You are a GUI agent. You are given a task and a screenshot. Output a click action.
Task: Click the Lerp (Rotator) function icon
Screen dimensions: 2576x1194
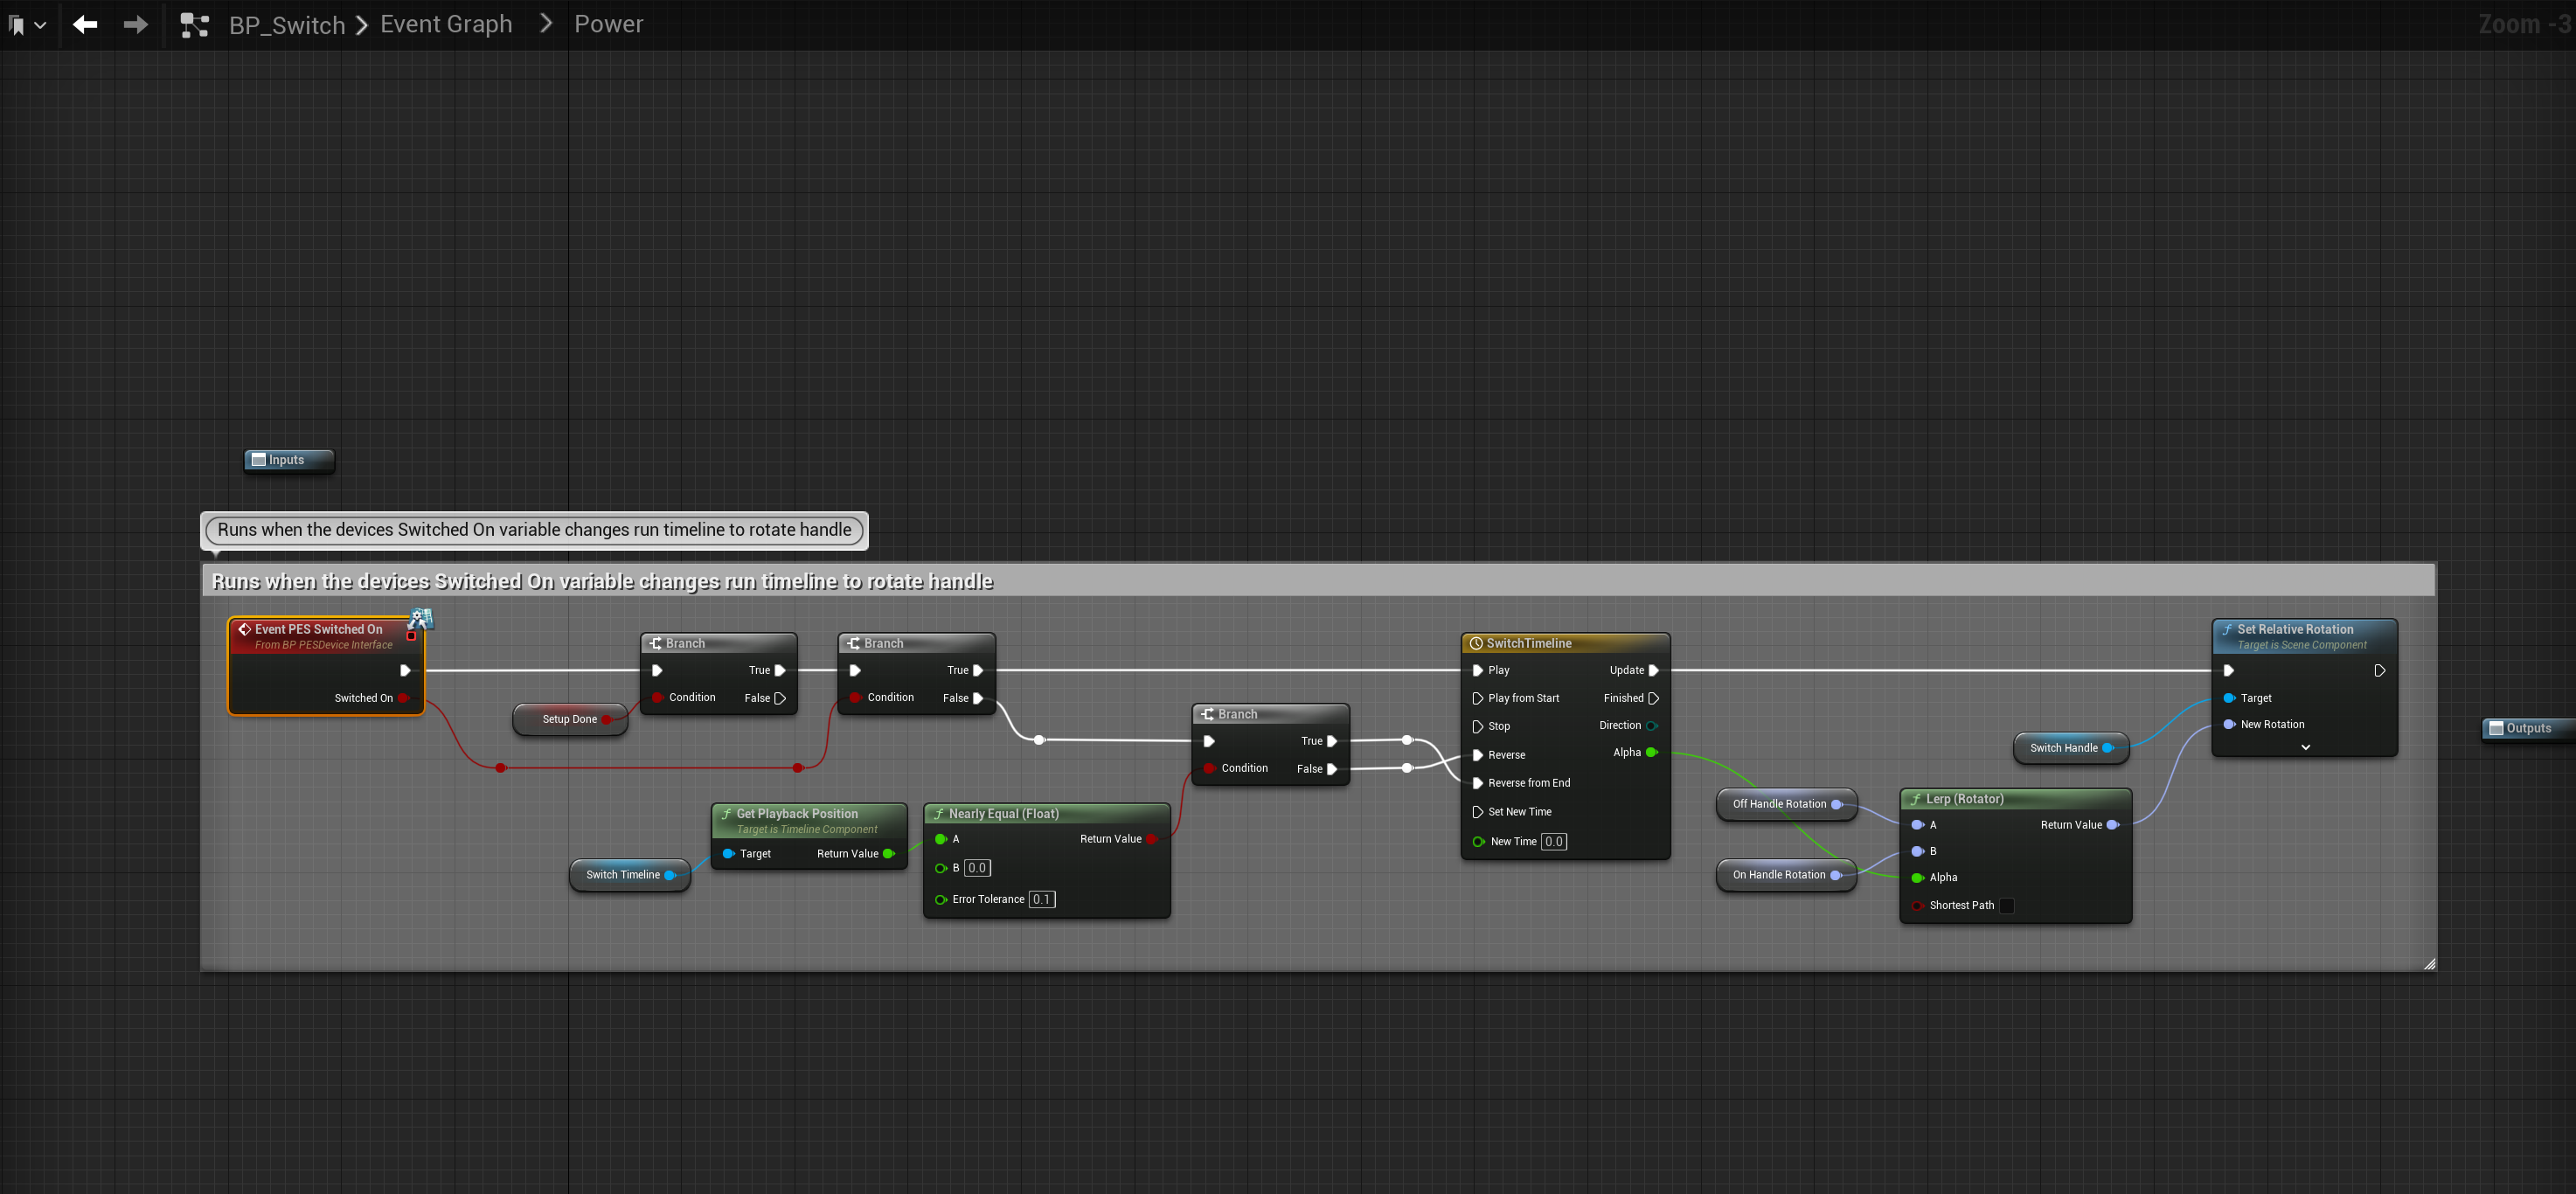tap(1915, 799)
